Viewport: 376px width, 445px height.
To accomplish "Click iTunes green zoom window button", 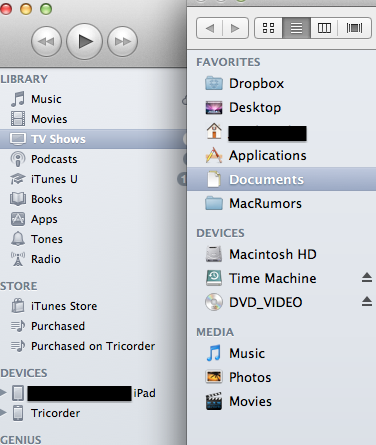I will coord(46,9).
